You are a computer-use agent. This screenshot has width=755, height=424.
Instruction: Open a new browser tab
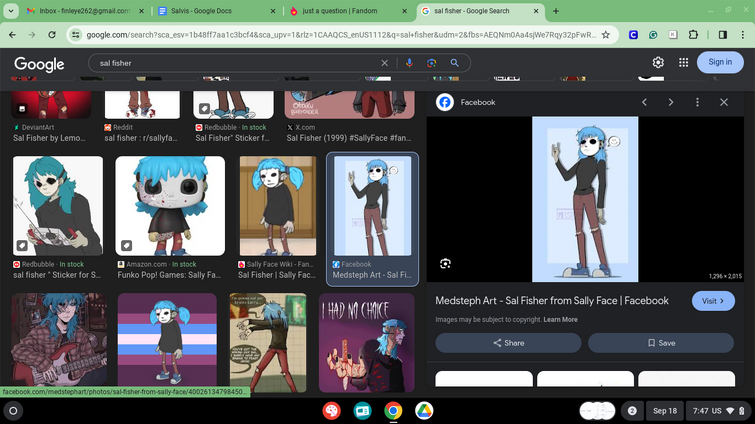click(556, 11)
